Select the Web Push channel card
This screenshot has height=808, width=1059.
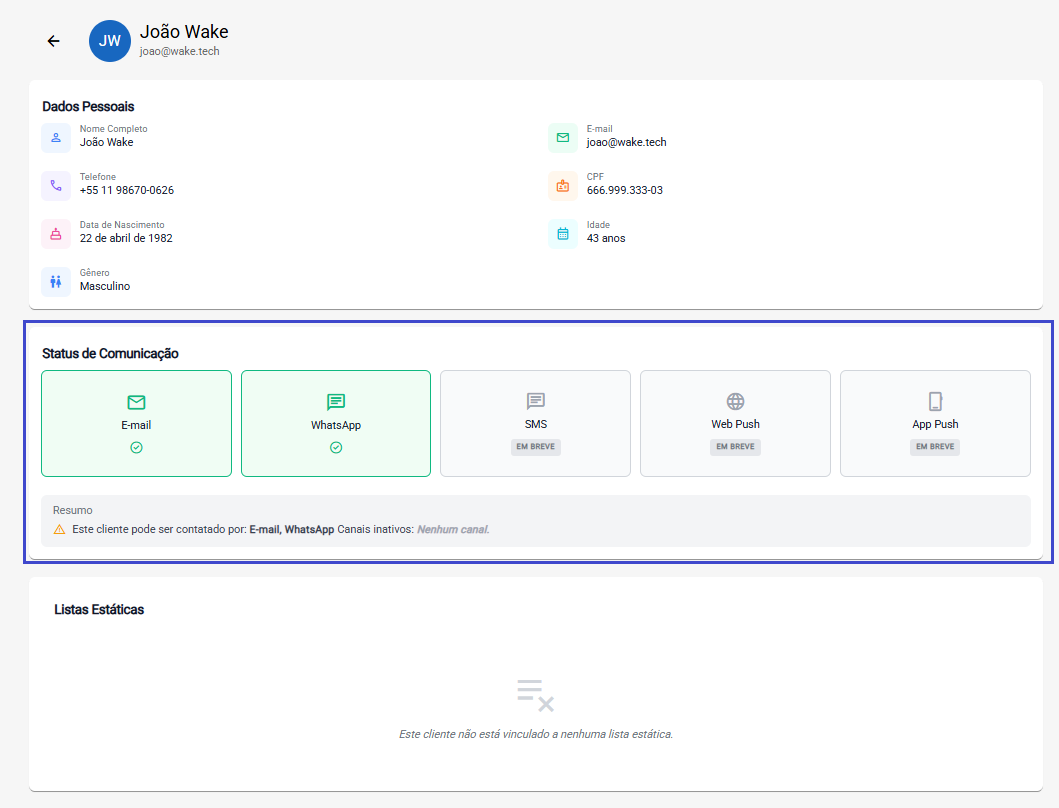click(x=735, y=423)
